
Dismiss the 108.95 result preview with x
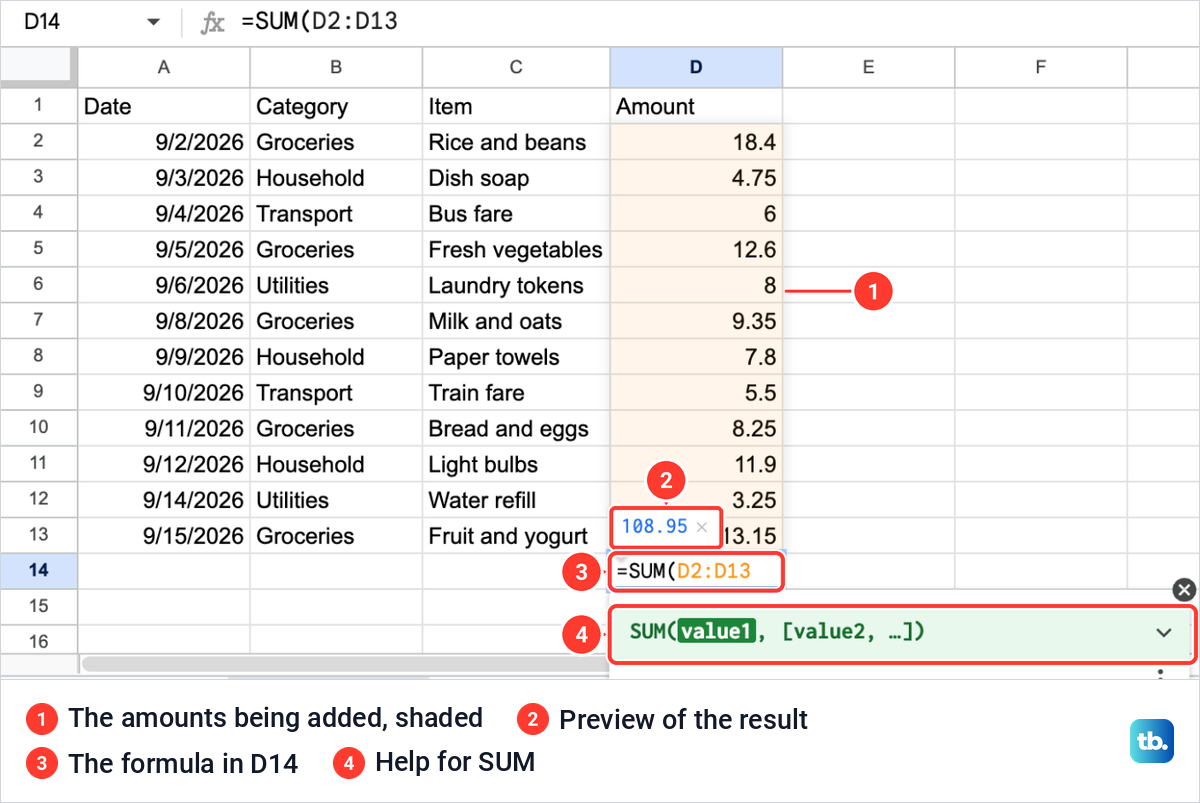[702, 526]
